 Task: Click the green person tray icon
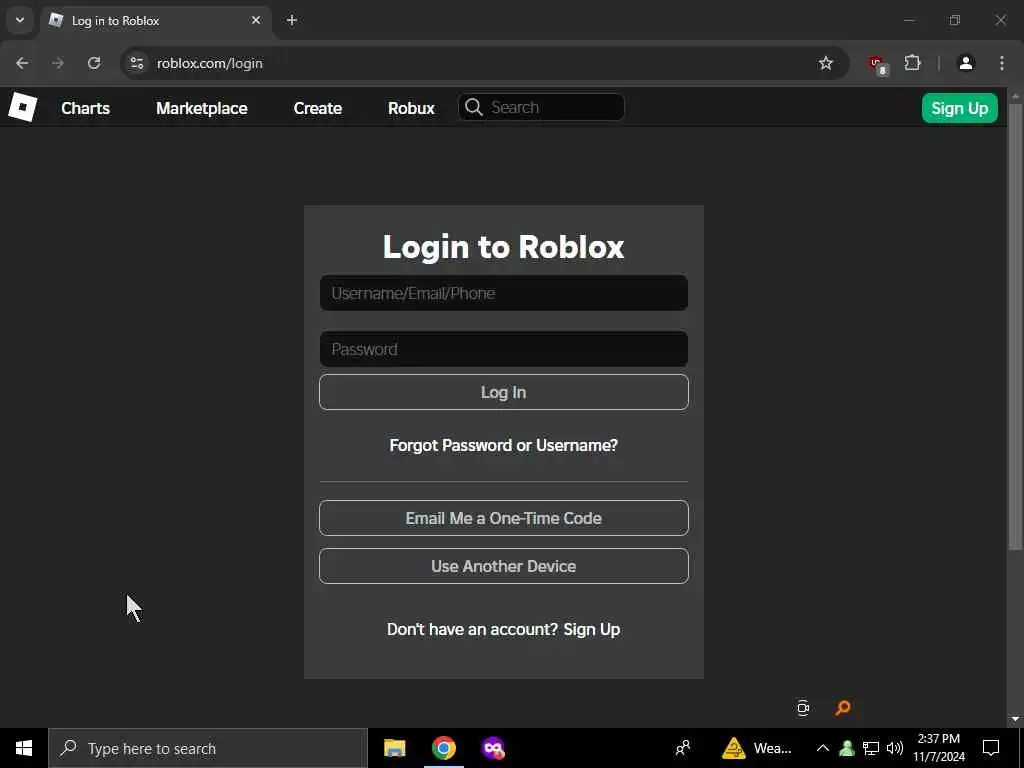click(847, 748)
